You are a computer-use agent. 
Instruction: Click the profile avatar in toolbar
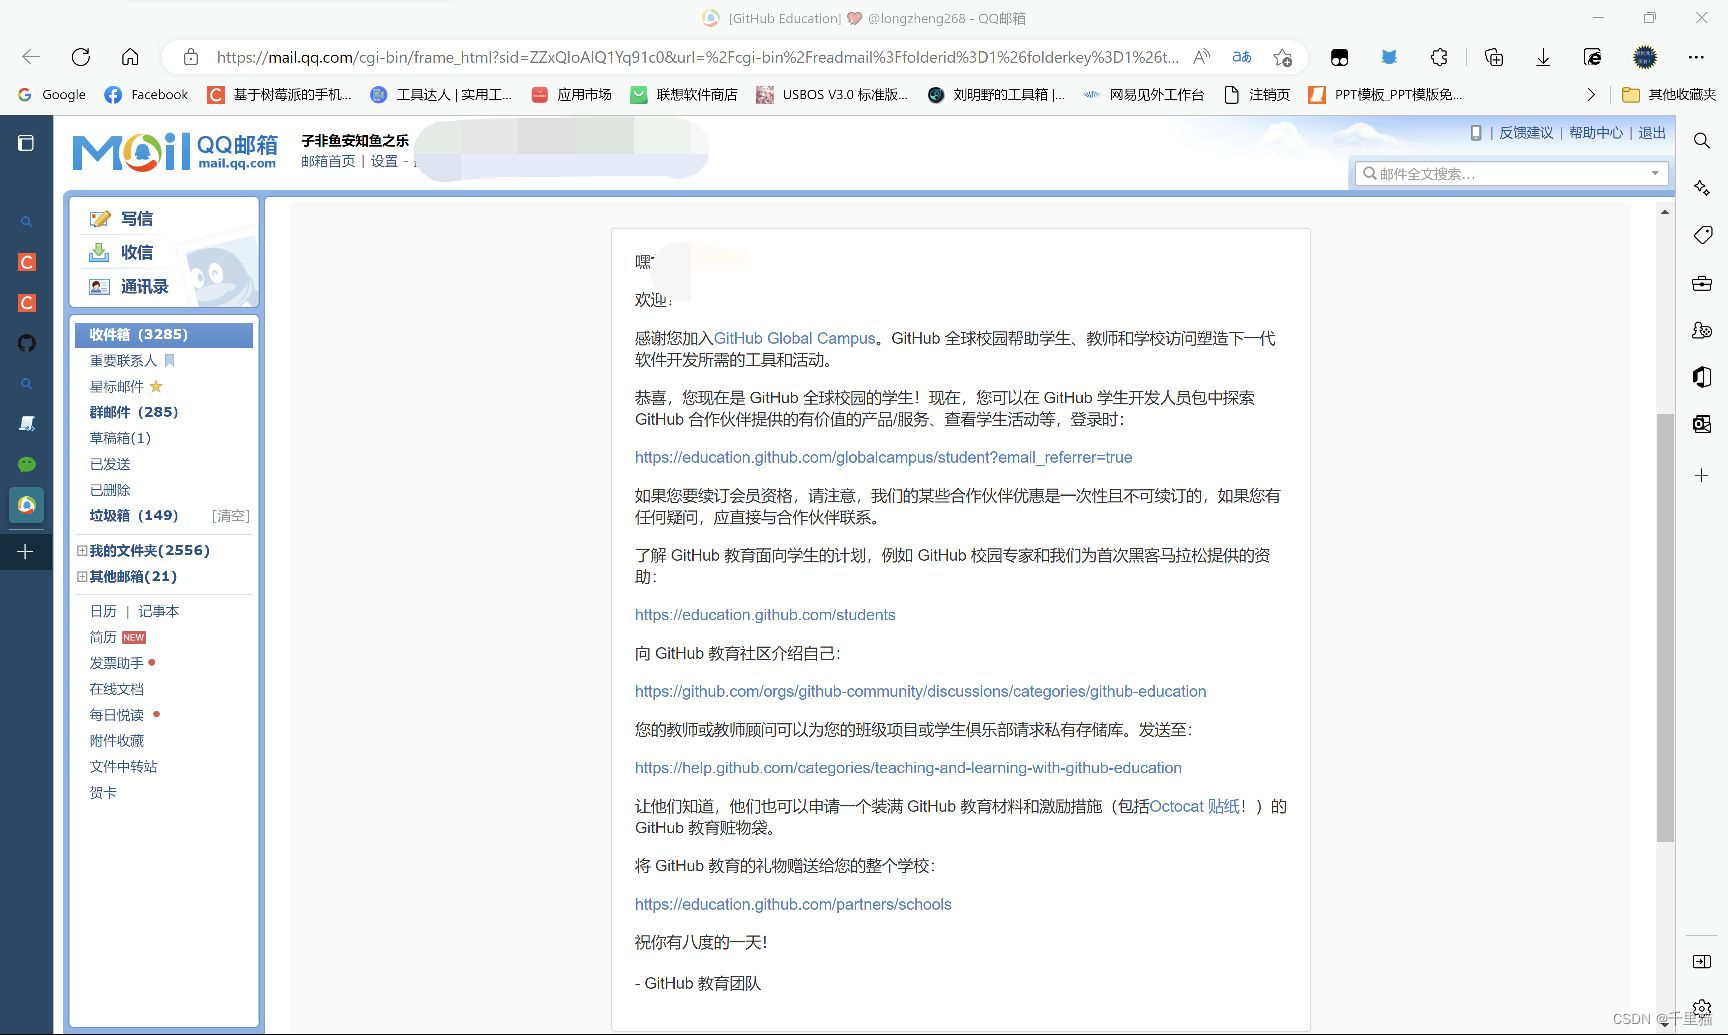1645,57
